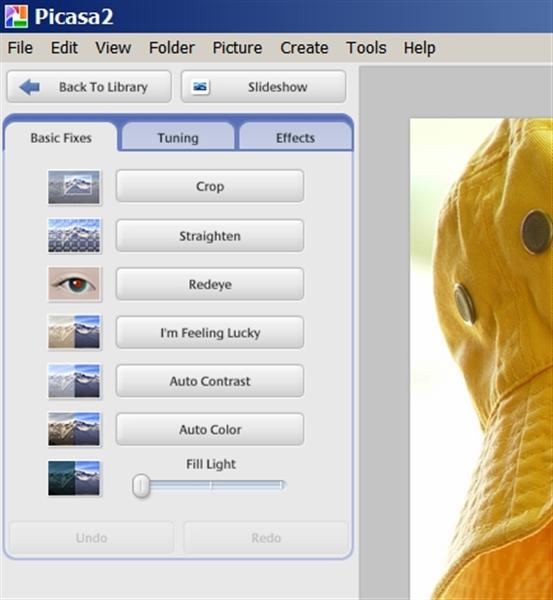553x600 pixels.
Task: Select the Redeye eye icon
Action: [74, 284]
